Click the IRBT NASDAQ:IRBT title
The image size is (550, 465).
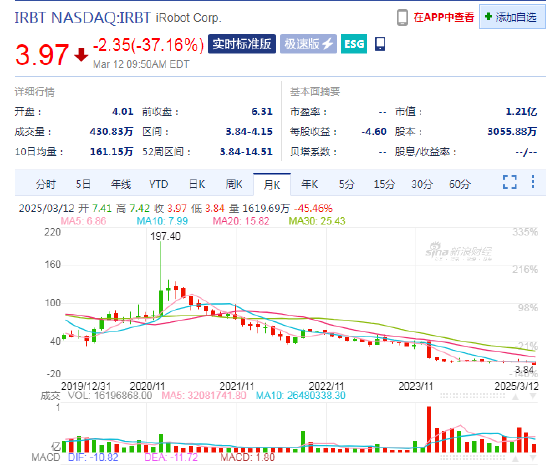pyautogui.click(x=82, y=18)
